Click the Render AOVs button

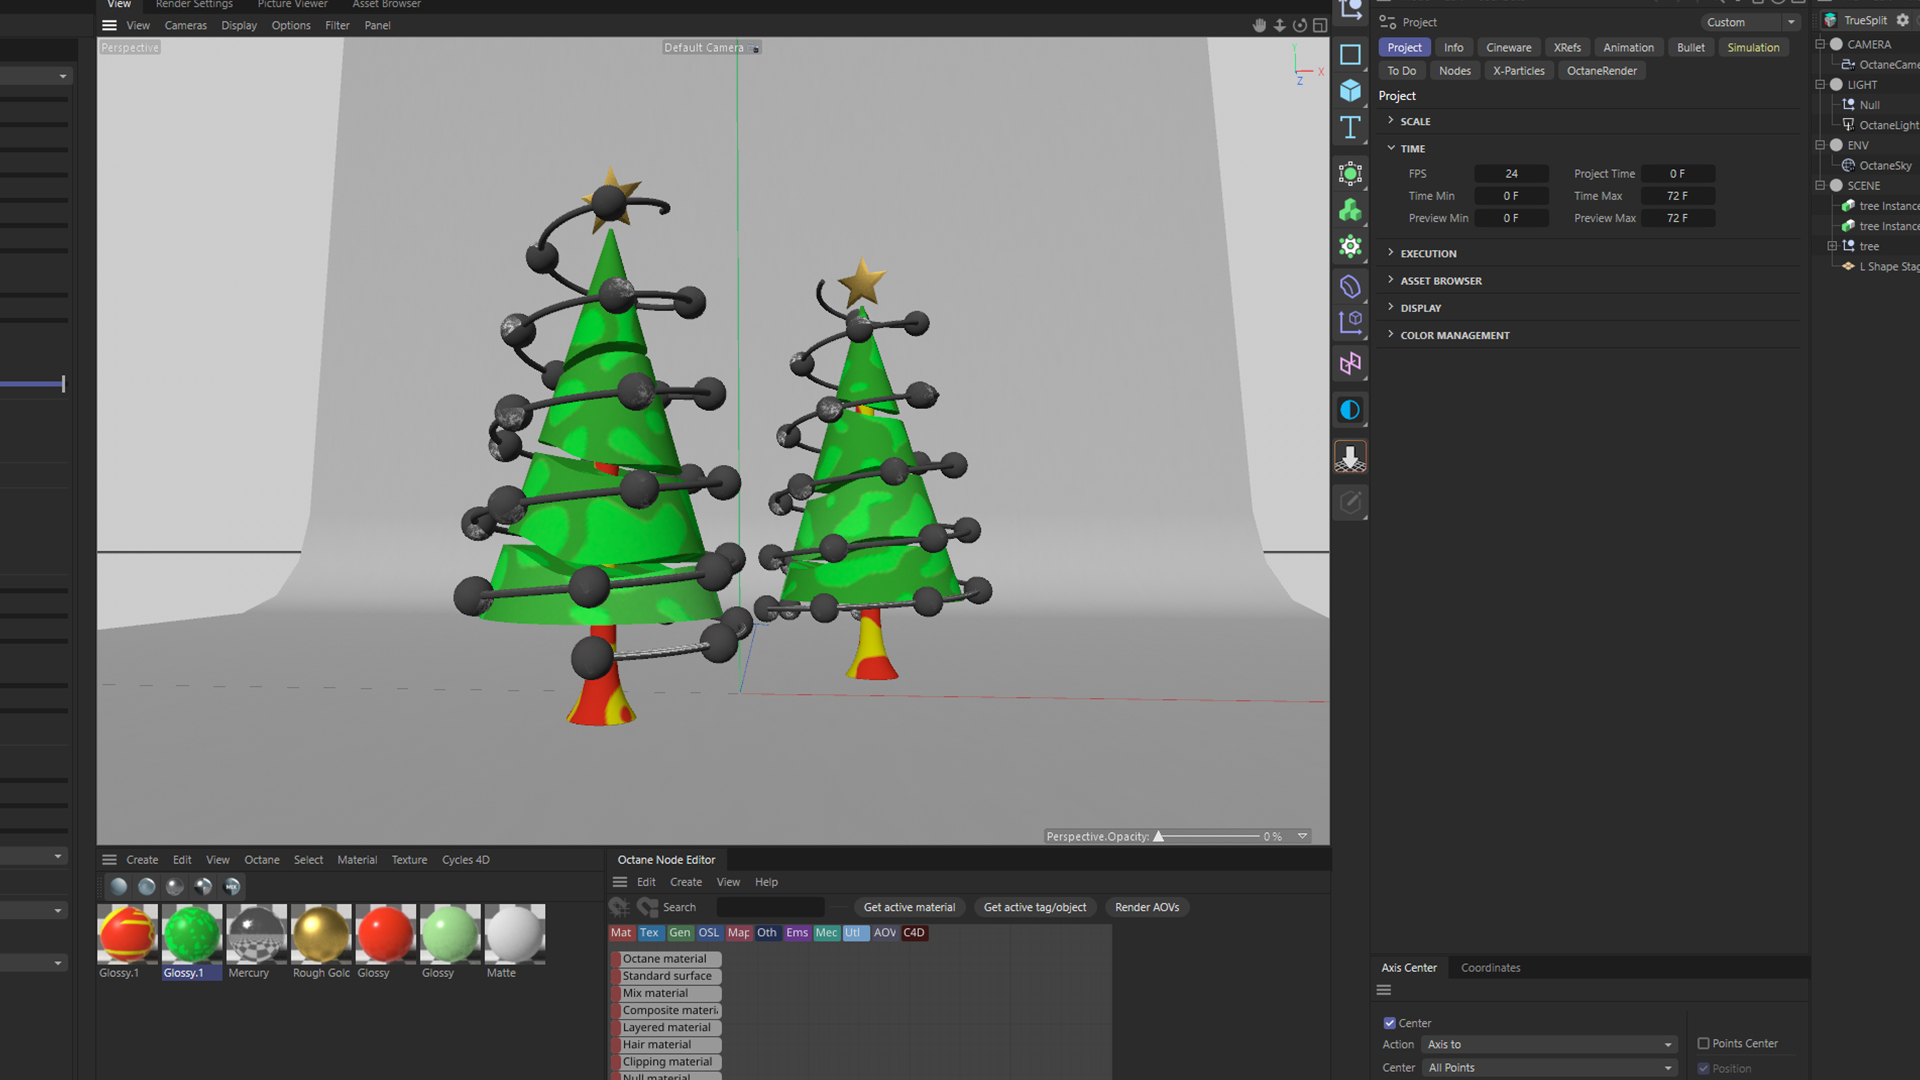pyautogui.click(x=1146, y=907)
